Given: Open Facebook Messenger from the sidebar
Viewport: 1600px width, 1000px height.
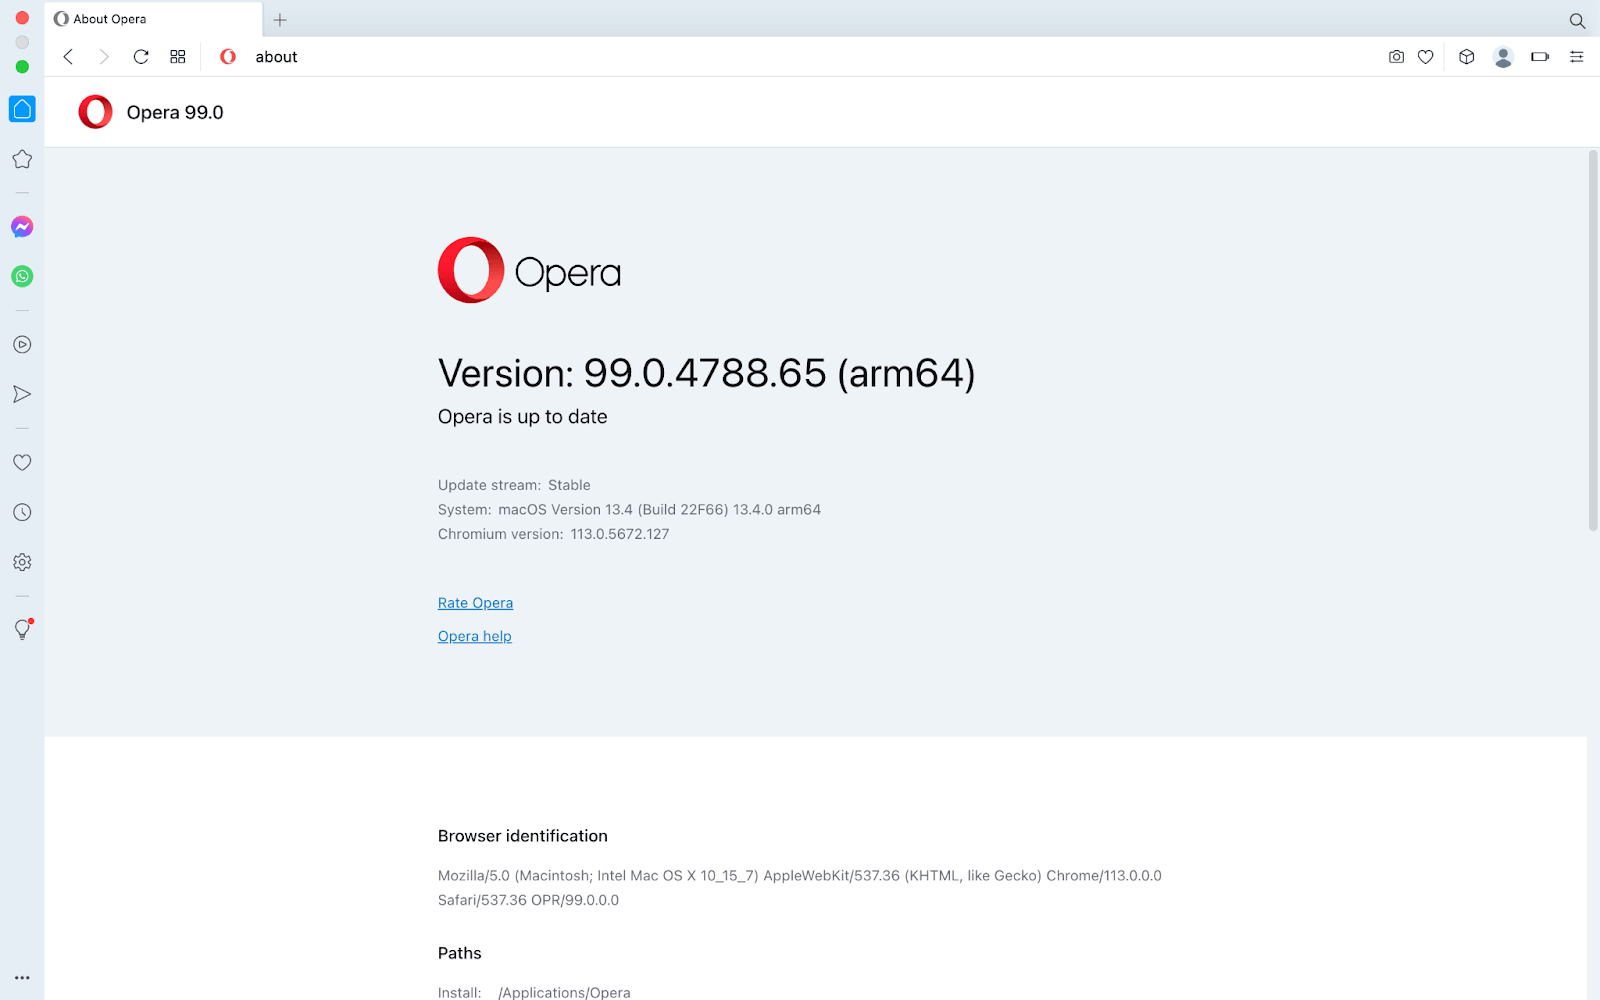Looking at the screenshot, I should tap(22, 226).
